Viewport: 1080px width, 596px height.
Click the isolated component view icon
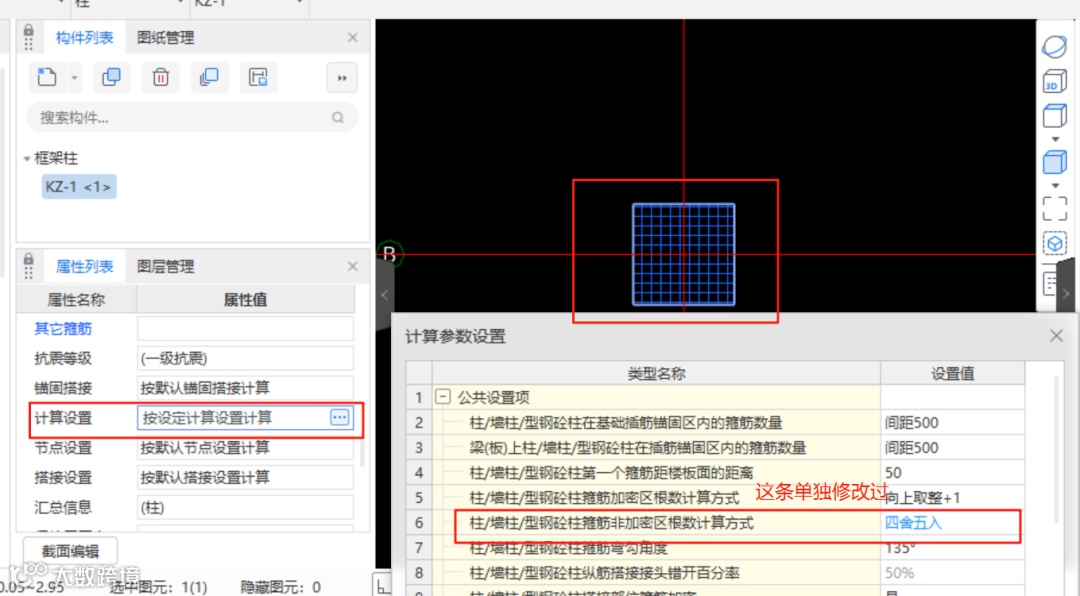tap(1055, 244)
